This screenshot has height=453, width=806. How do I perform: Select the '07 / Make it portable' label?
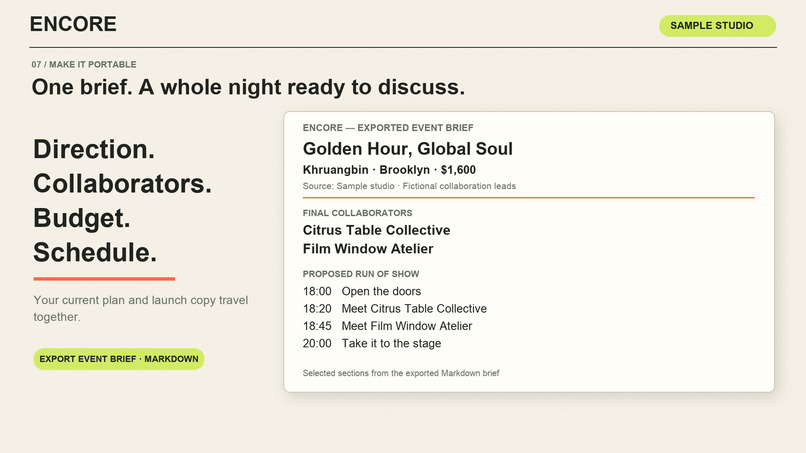point(84,64)
